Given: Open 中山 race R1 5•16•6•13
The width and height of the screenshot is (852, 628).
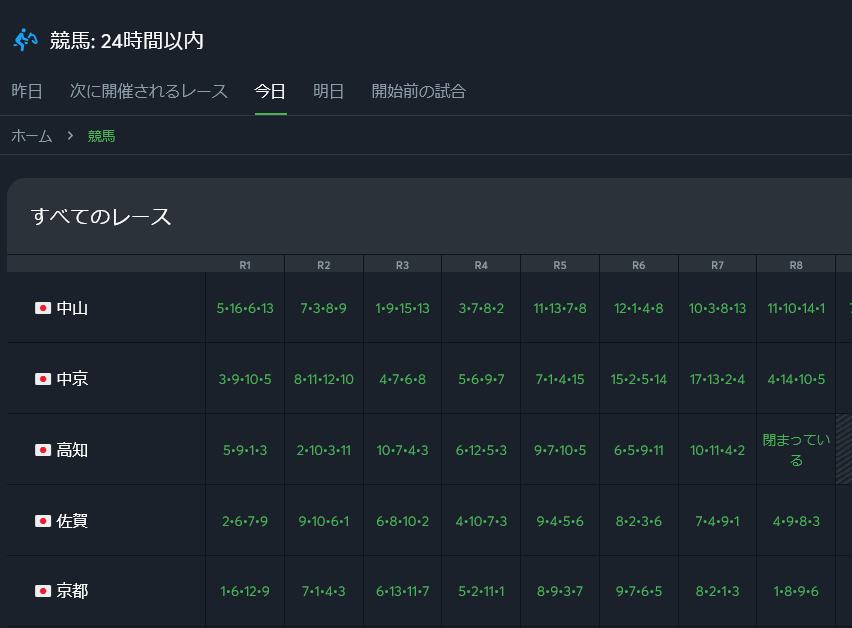Looking at the screenshot, I should (245, 308).
